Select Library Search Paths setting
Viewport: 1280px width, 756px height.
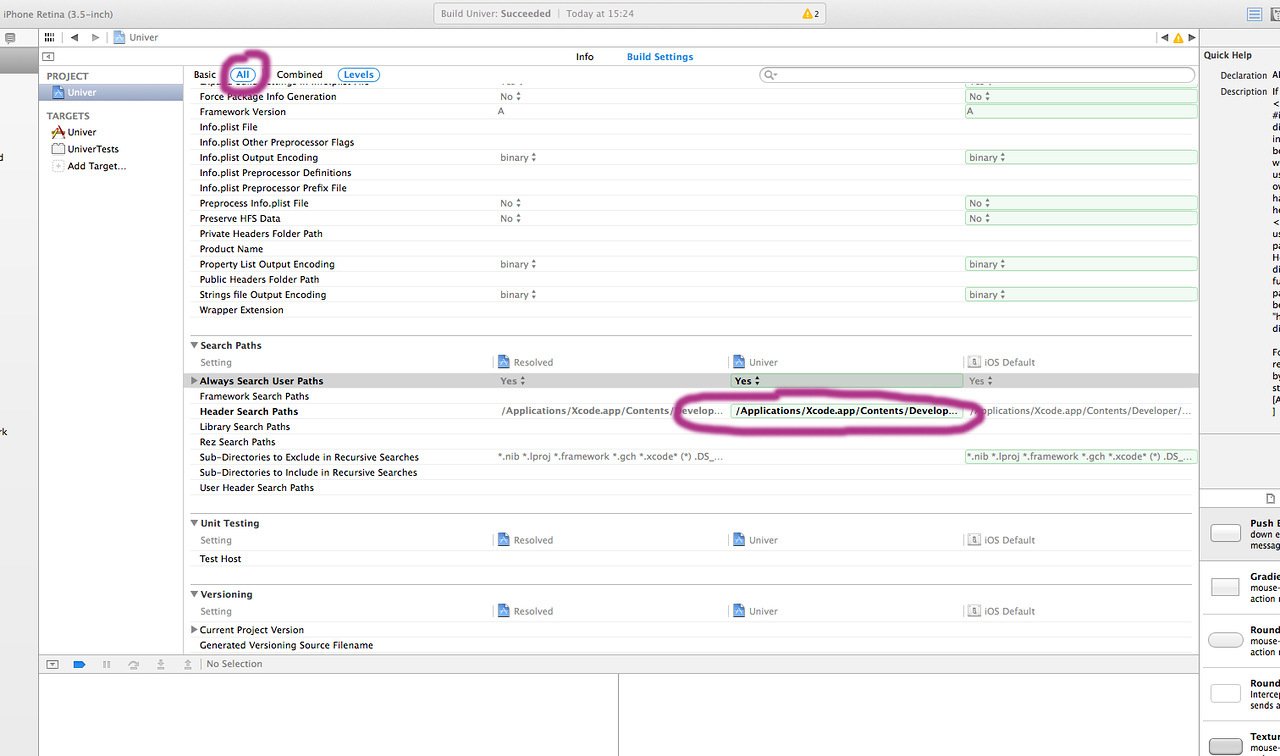tap(245, 427)
